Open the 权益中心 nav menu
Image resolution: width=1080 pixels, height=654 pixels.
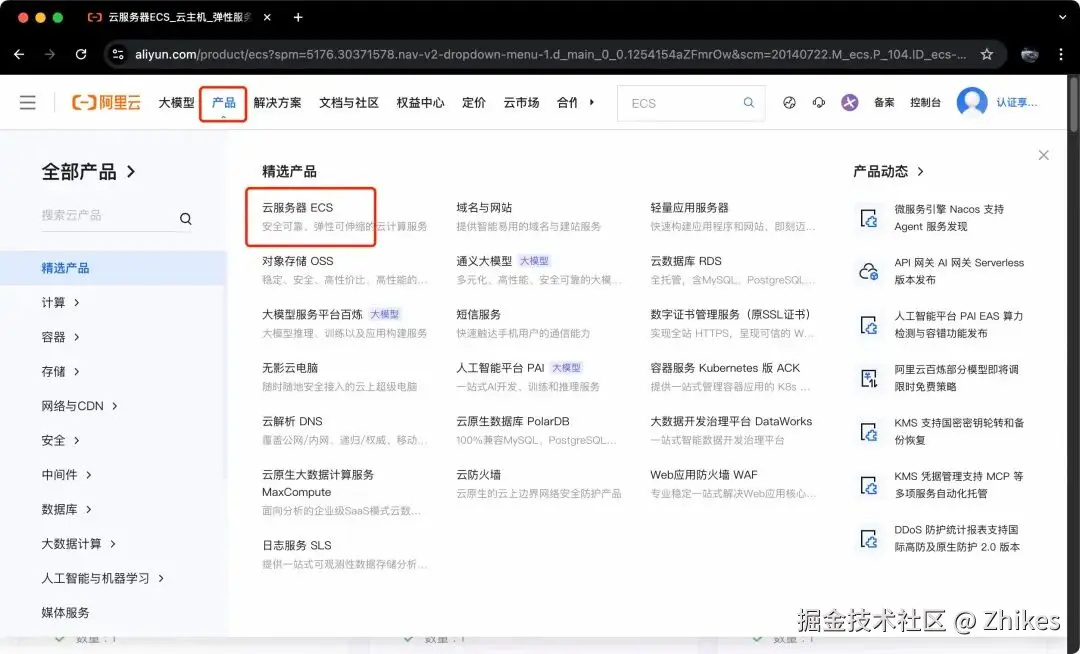coord(420,103)
